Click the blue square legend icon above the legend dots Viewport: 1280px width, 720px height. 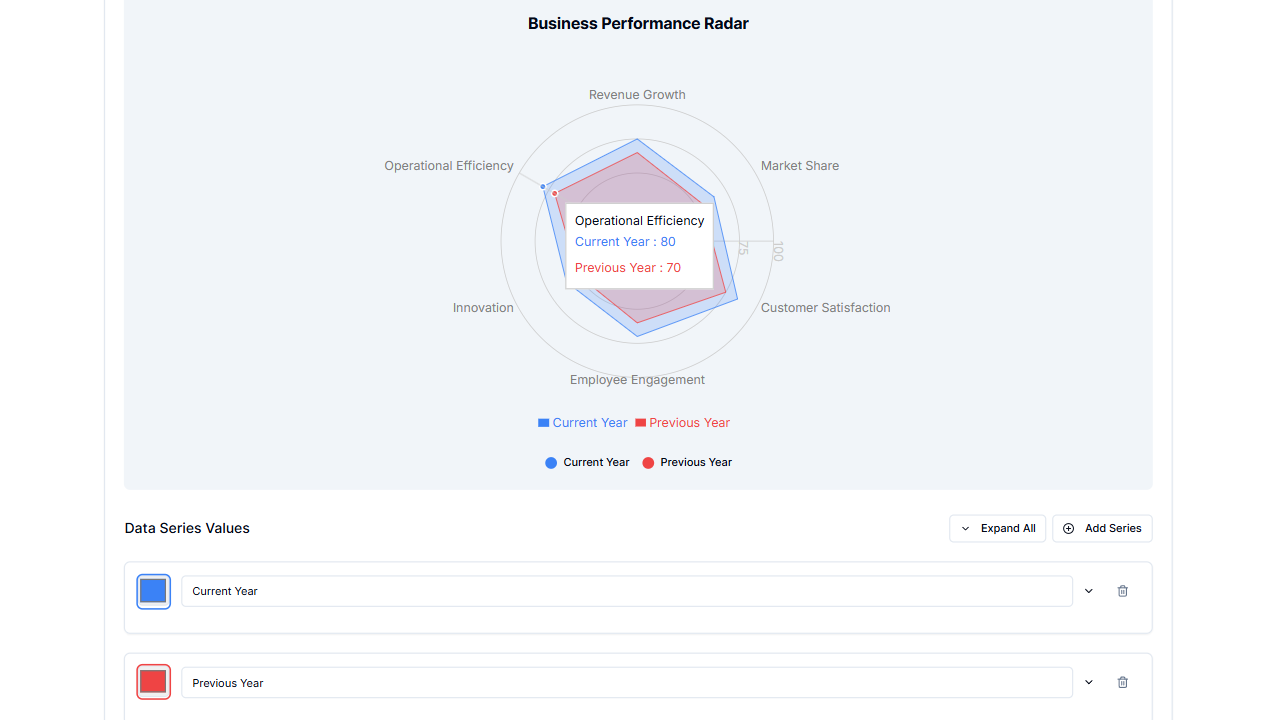543,422
